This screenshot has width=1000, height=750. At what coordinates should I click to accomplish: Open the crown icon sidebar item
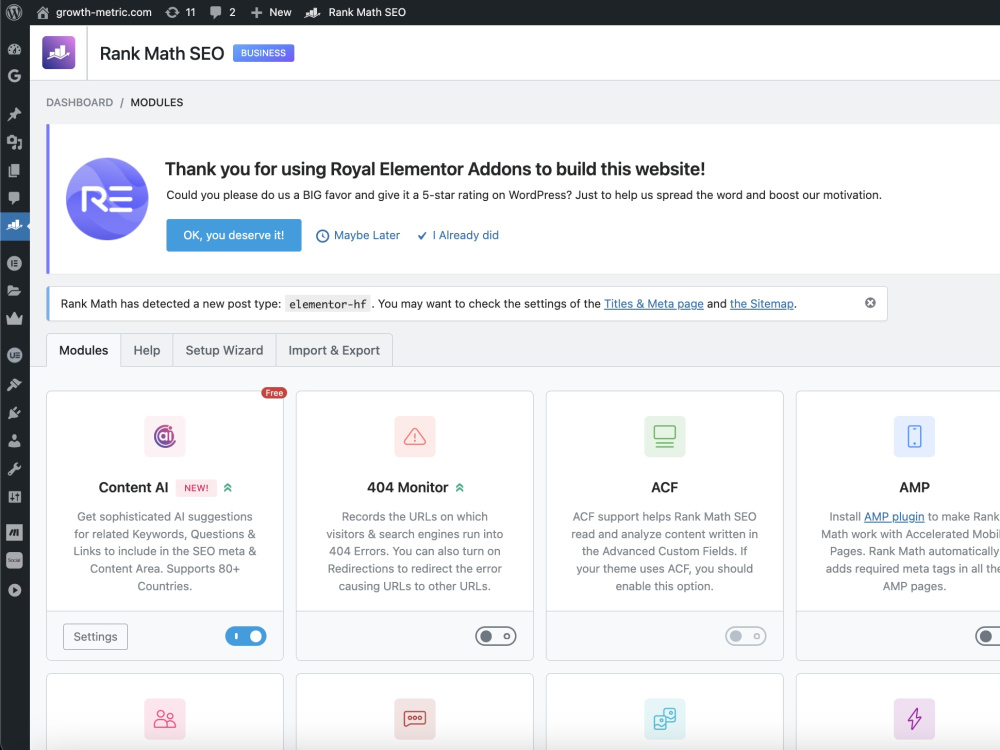(14, 318)
